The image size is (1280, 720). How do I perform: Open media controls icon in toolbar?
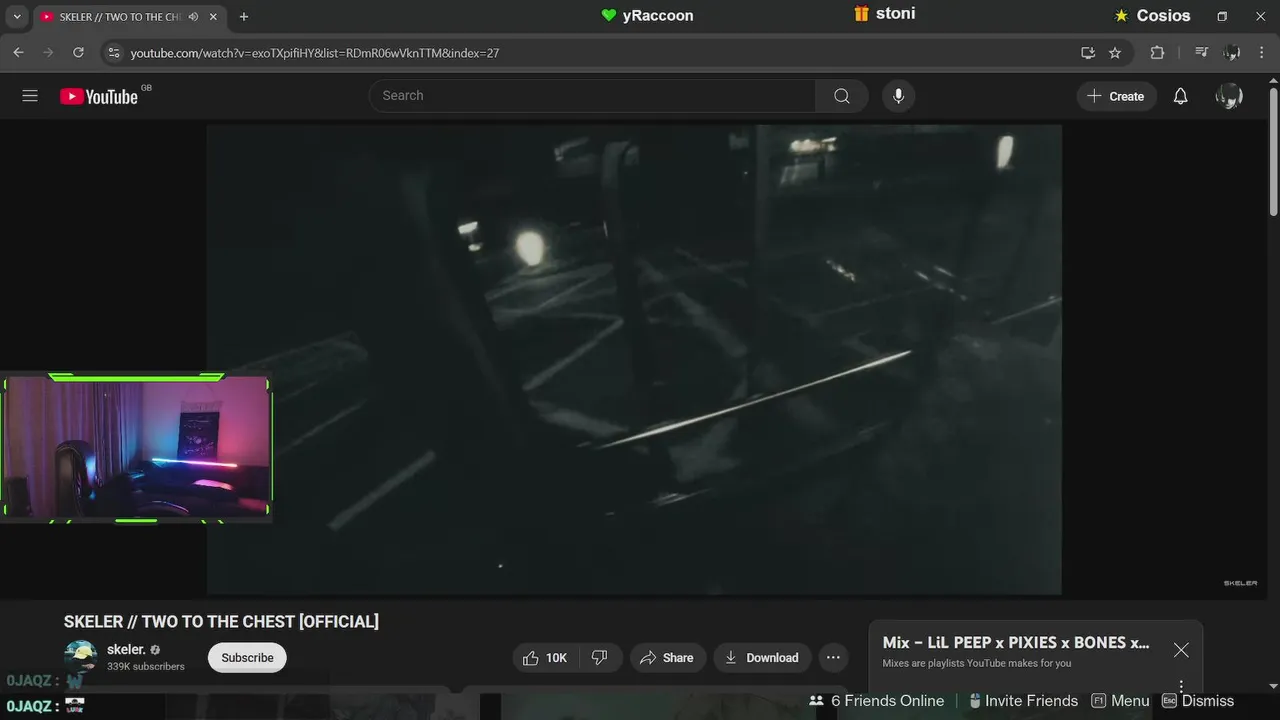tap(1202, 53)
